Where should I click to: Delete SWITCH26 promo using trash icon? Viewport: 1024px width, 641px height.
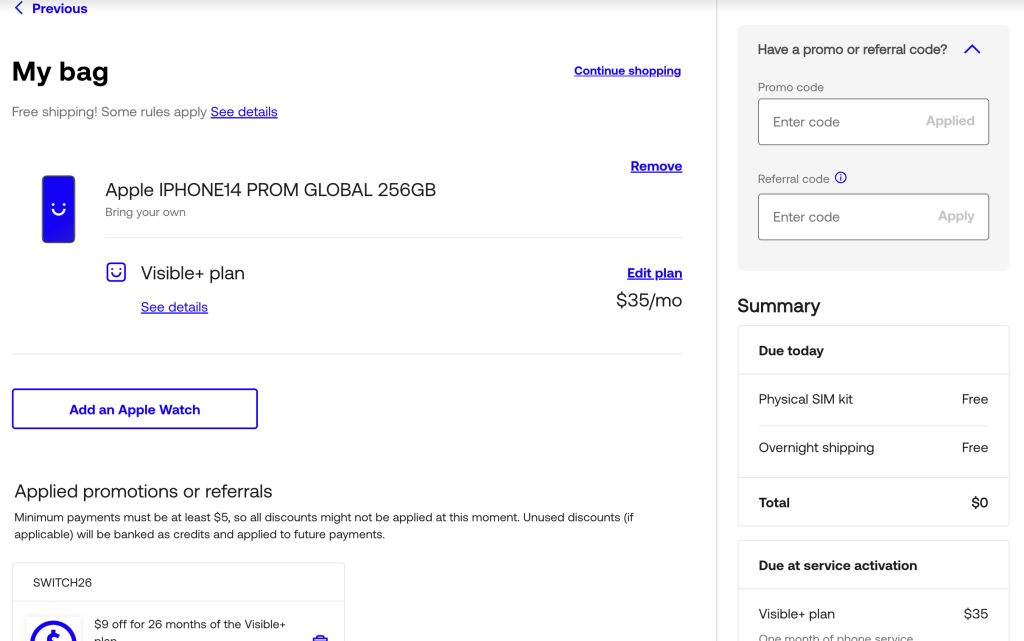[319, 636]
